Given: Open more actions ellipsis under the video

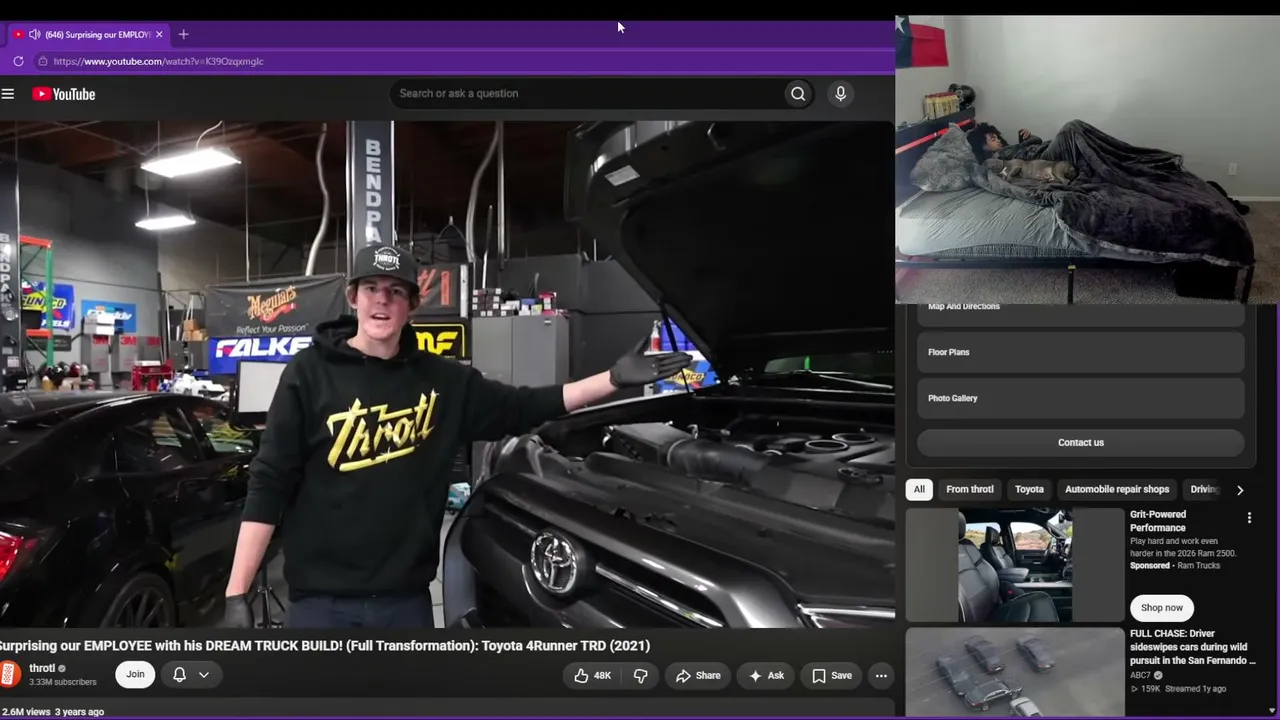Looking at the screenshot, I should click(x=881, y=676).
